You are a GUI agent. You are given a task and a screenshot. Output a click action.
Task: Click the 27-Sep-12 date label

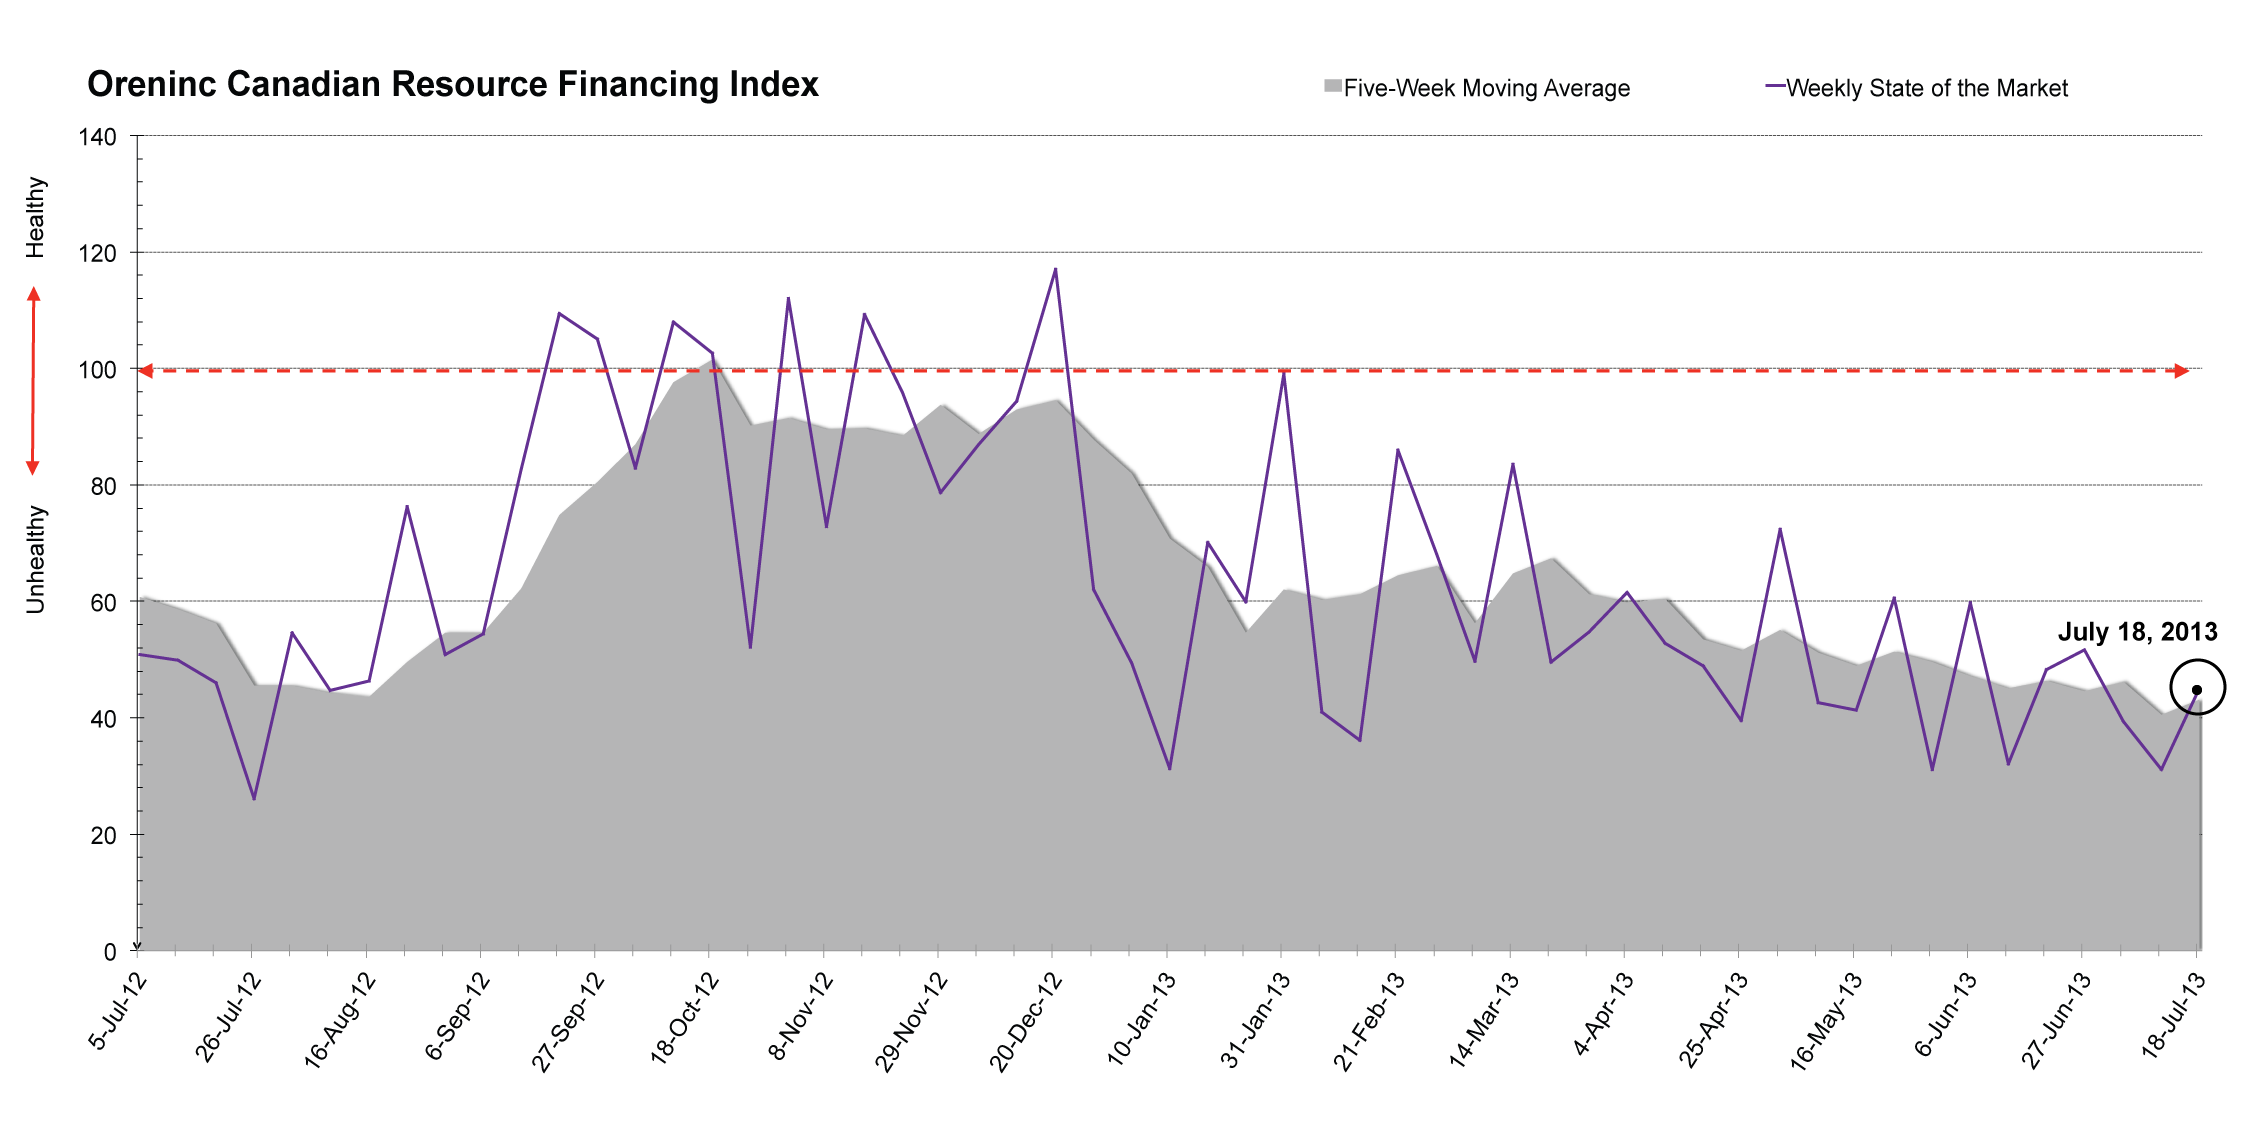click(x=568, y=1021)
